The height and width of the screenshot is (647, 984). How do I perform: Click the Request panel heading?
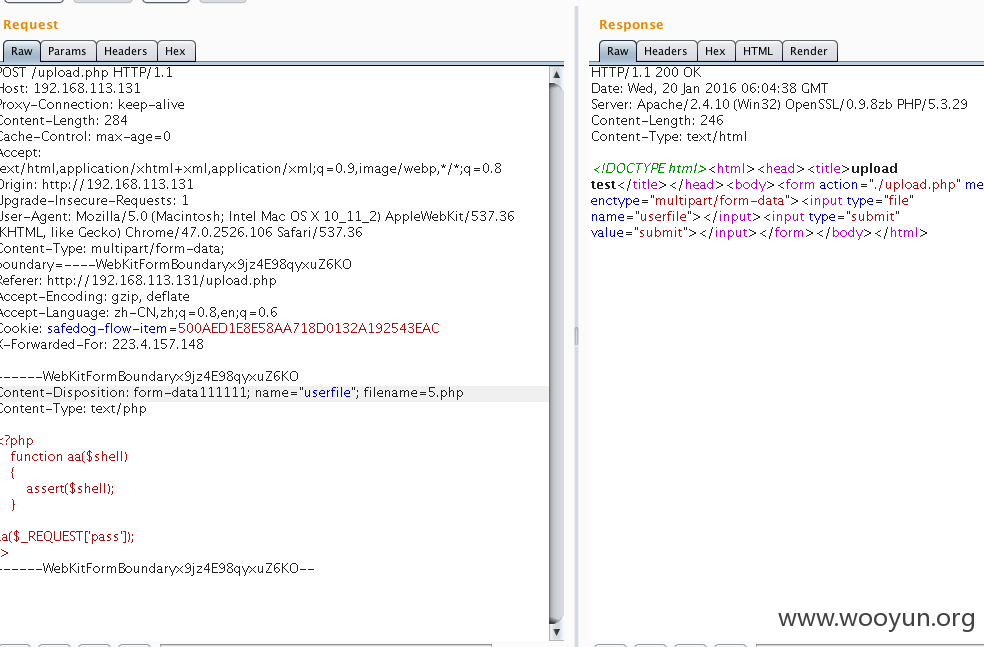click(31, 24)
